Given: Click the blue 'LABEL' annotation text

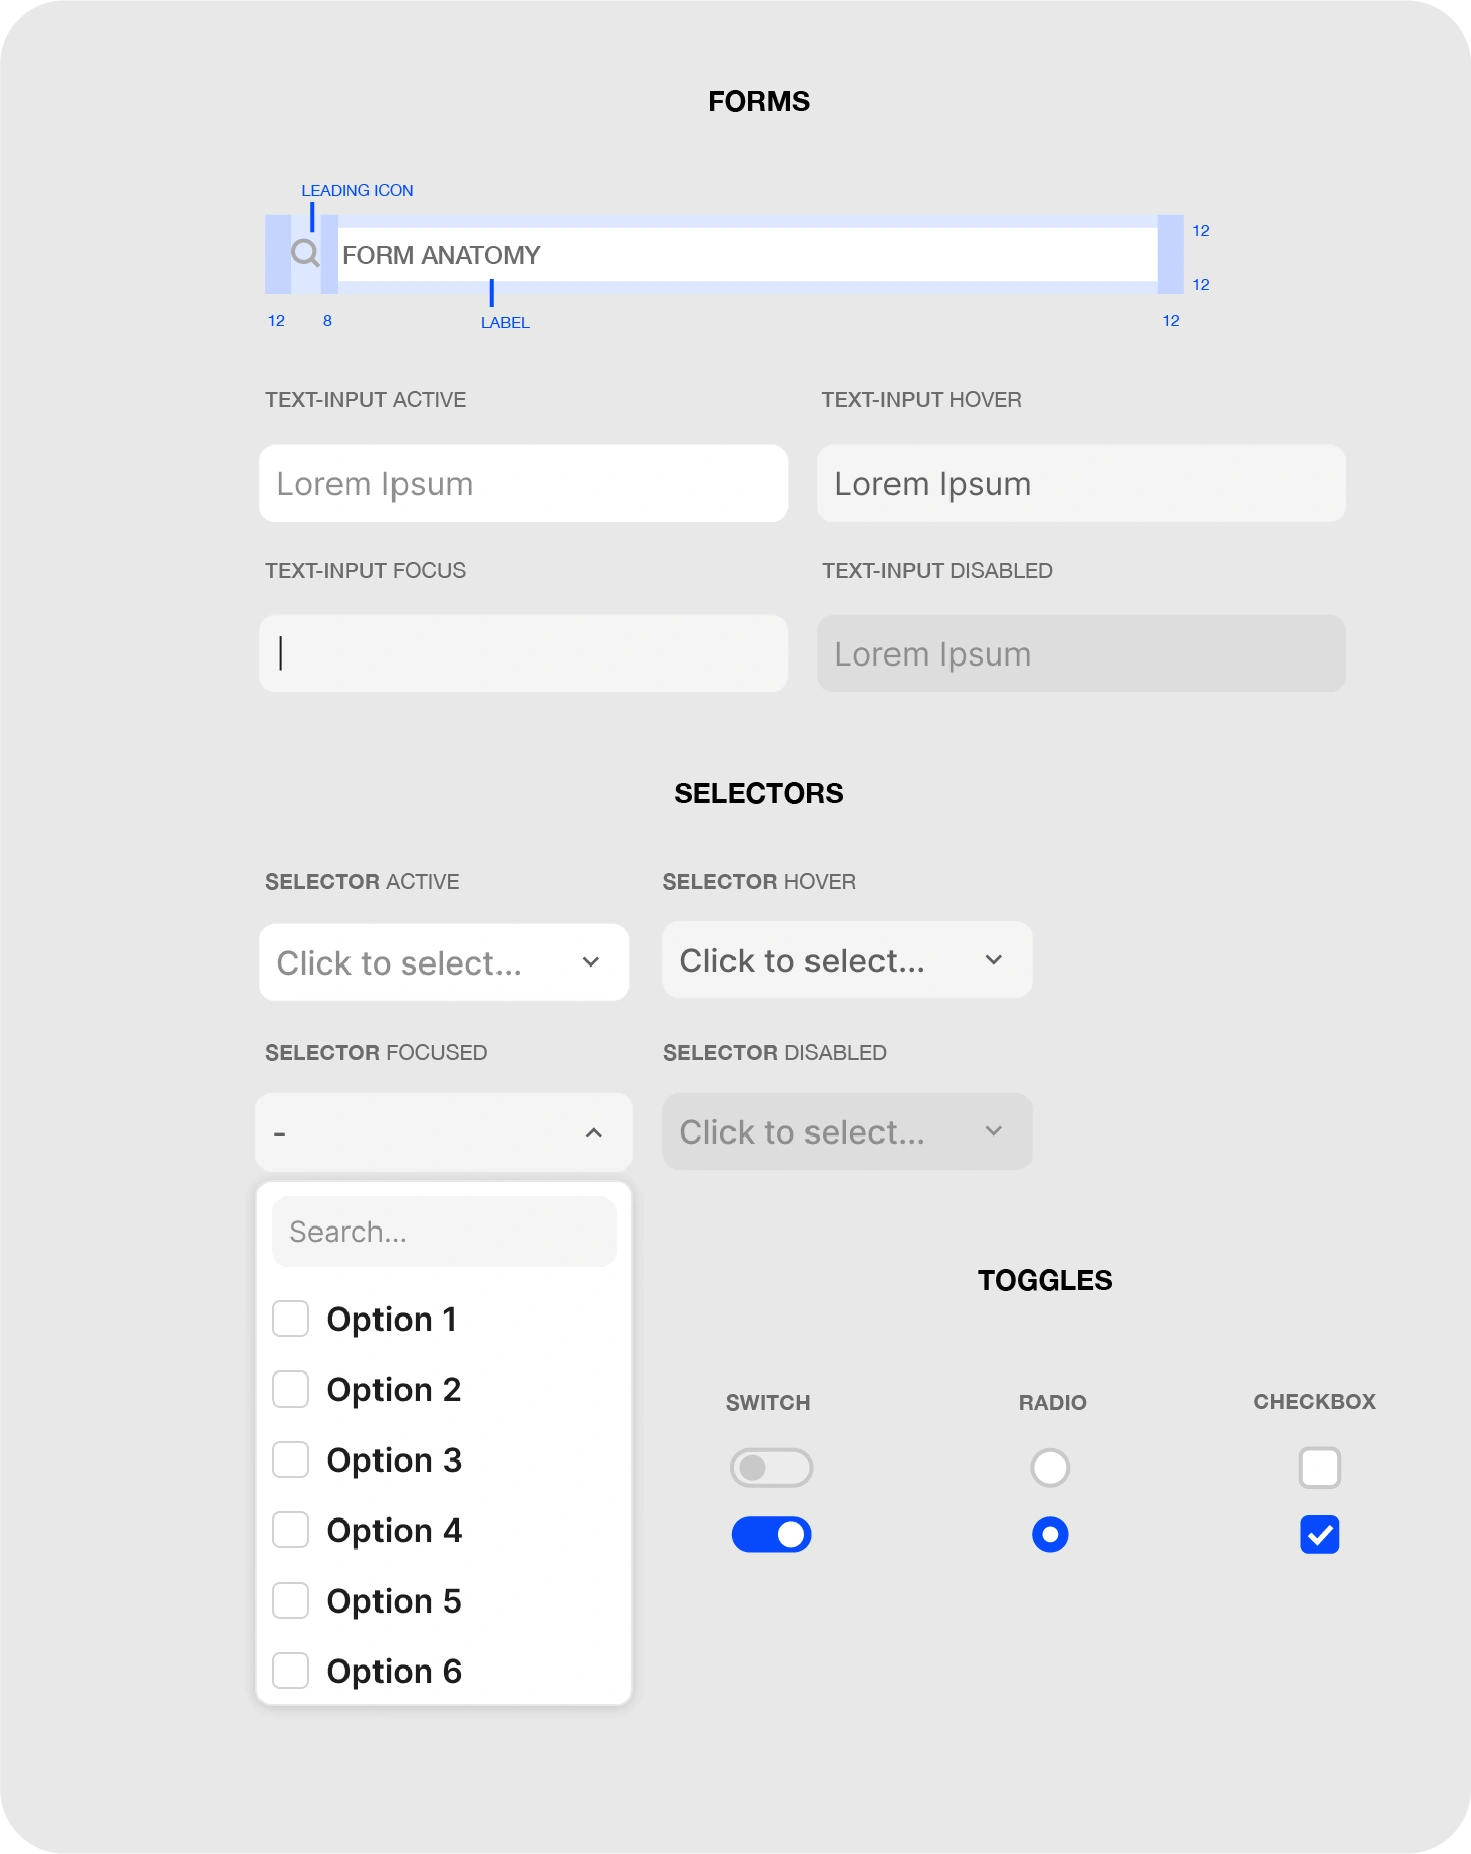Looking at the screenshot, I should [x=505, y=322].
